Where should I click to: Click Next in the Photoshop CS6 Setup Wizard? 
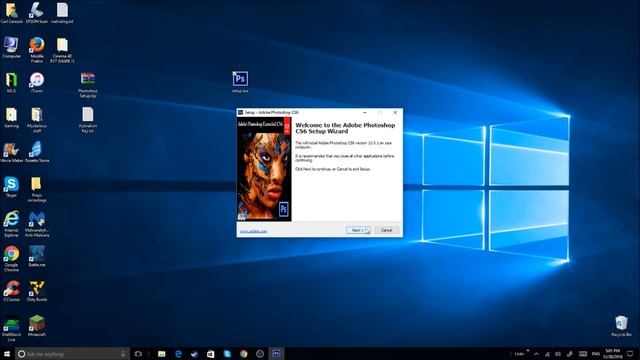click(x=358, y=230)
